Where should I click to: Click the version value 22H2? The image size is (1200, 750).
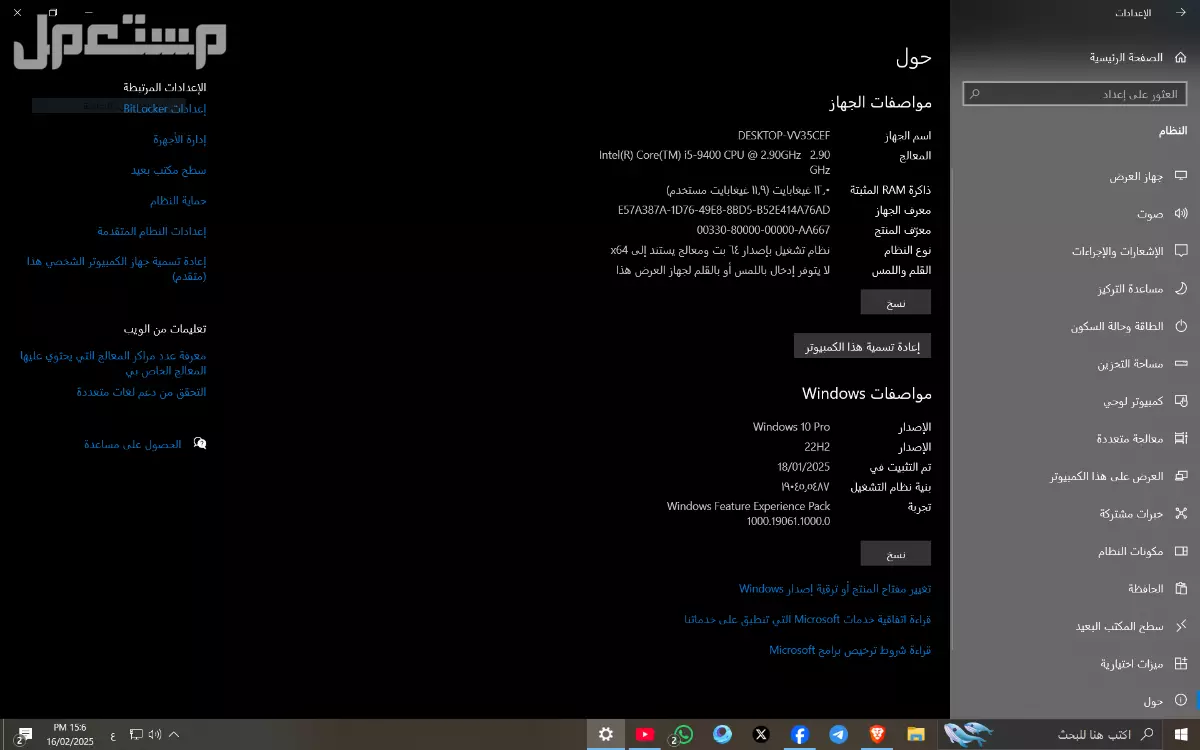click(817, 447)
